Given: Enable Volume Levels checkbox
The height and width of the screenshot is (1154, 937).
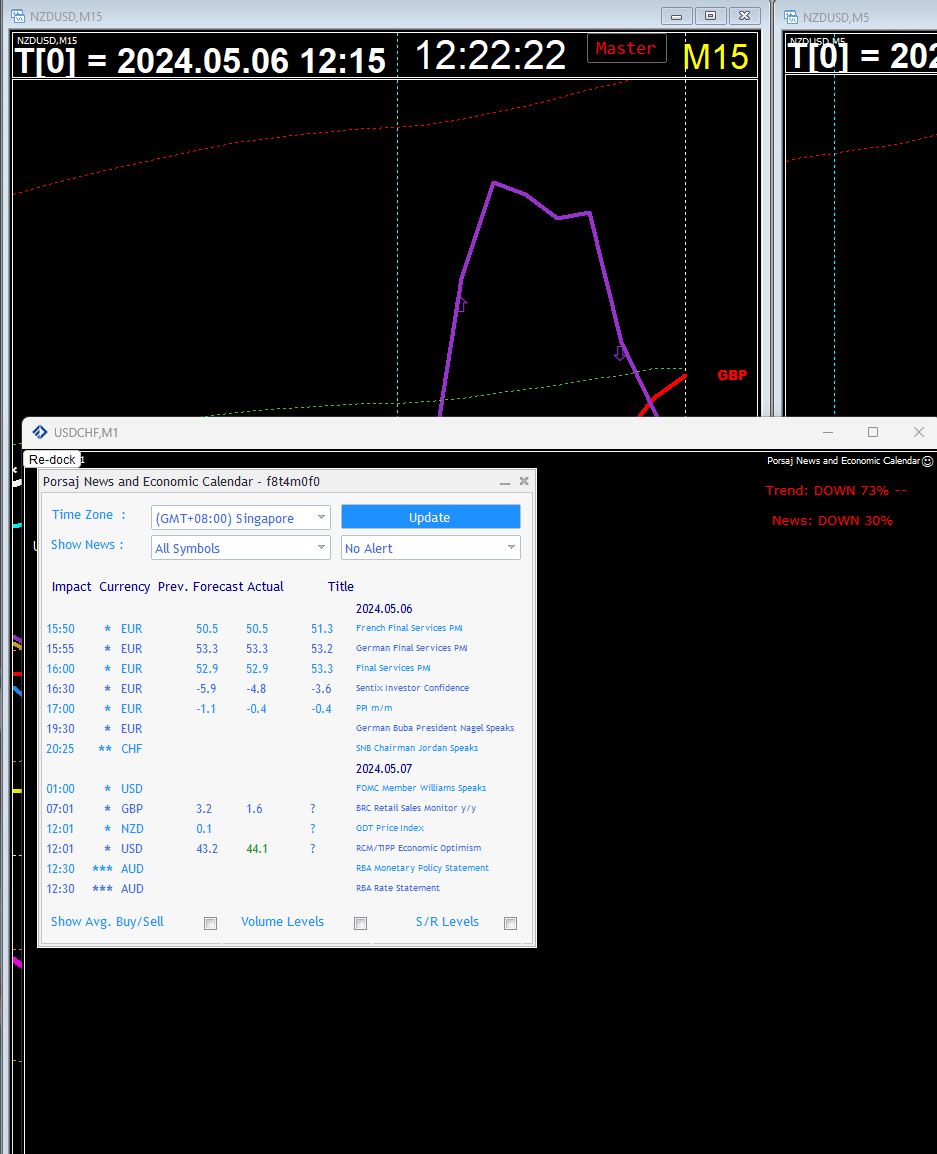Looking at the screenshot, I should (x=361, y=923).
